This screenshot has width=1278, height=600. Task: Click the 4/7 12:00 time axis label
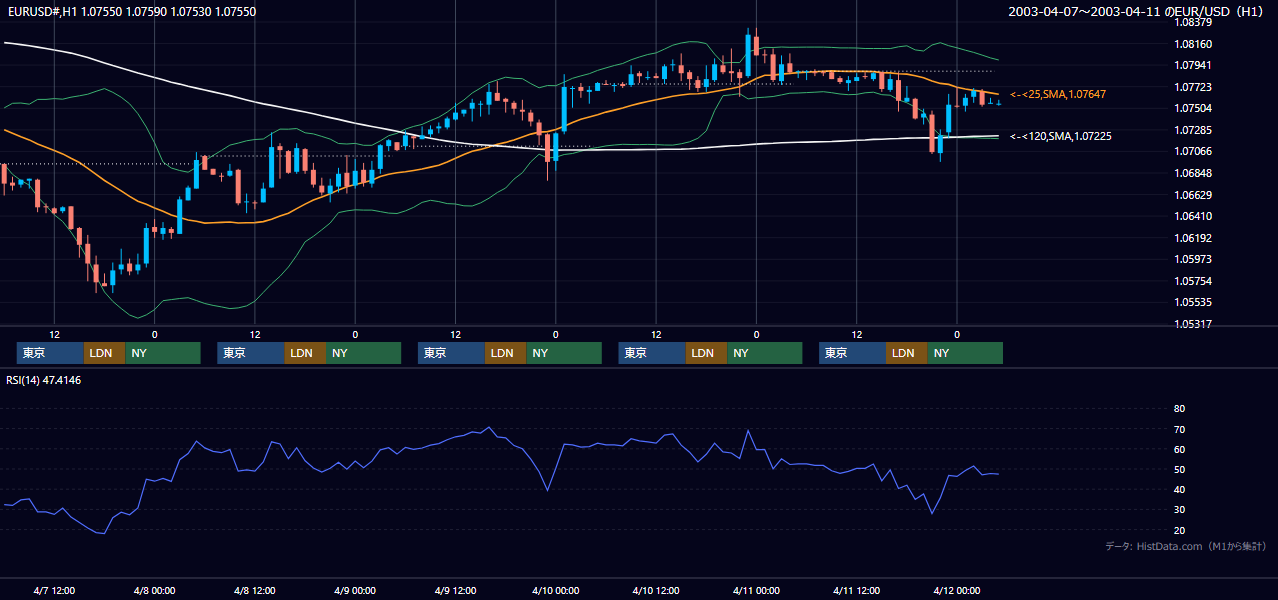(x=54, y=591)
